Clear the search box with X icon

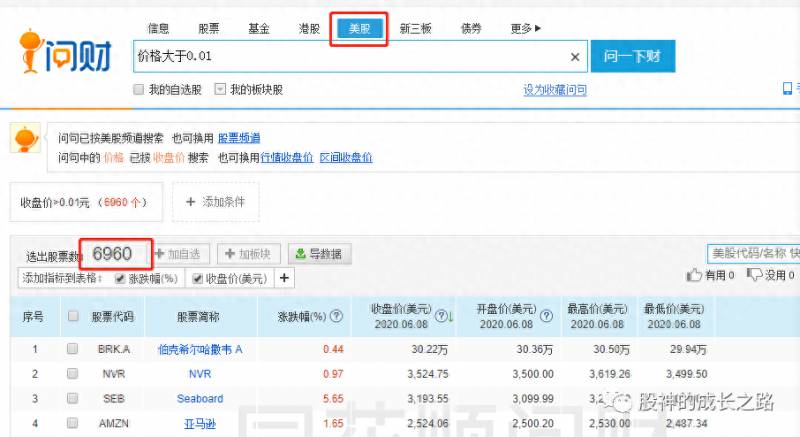[575, 57]
